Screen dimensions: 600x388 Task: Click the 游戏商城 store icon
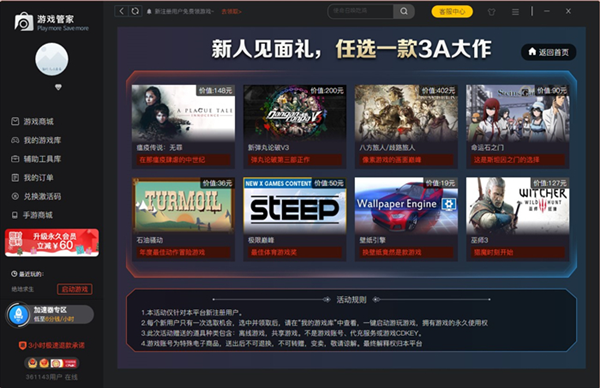click(15, 121)
